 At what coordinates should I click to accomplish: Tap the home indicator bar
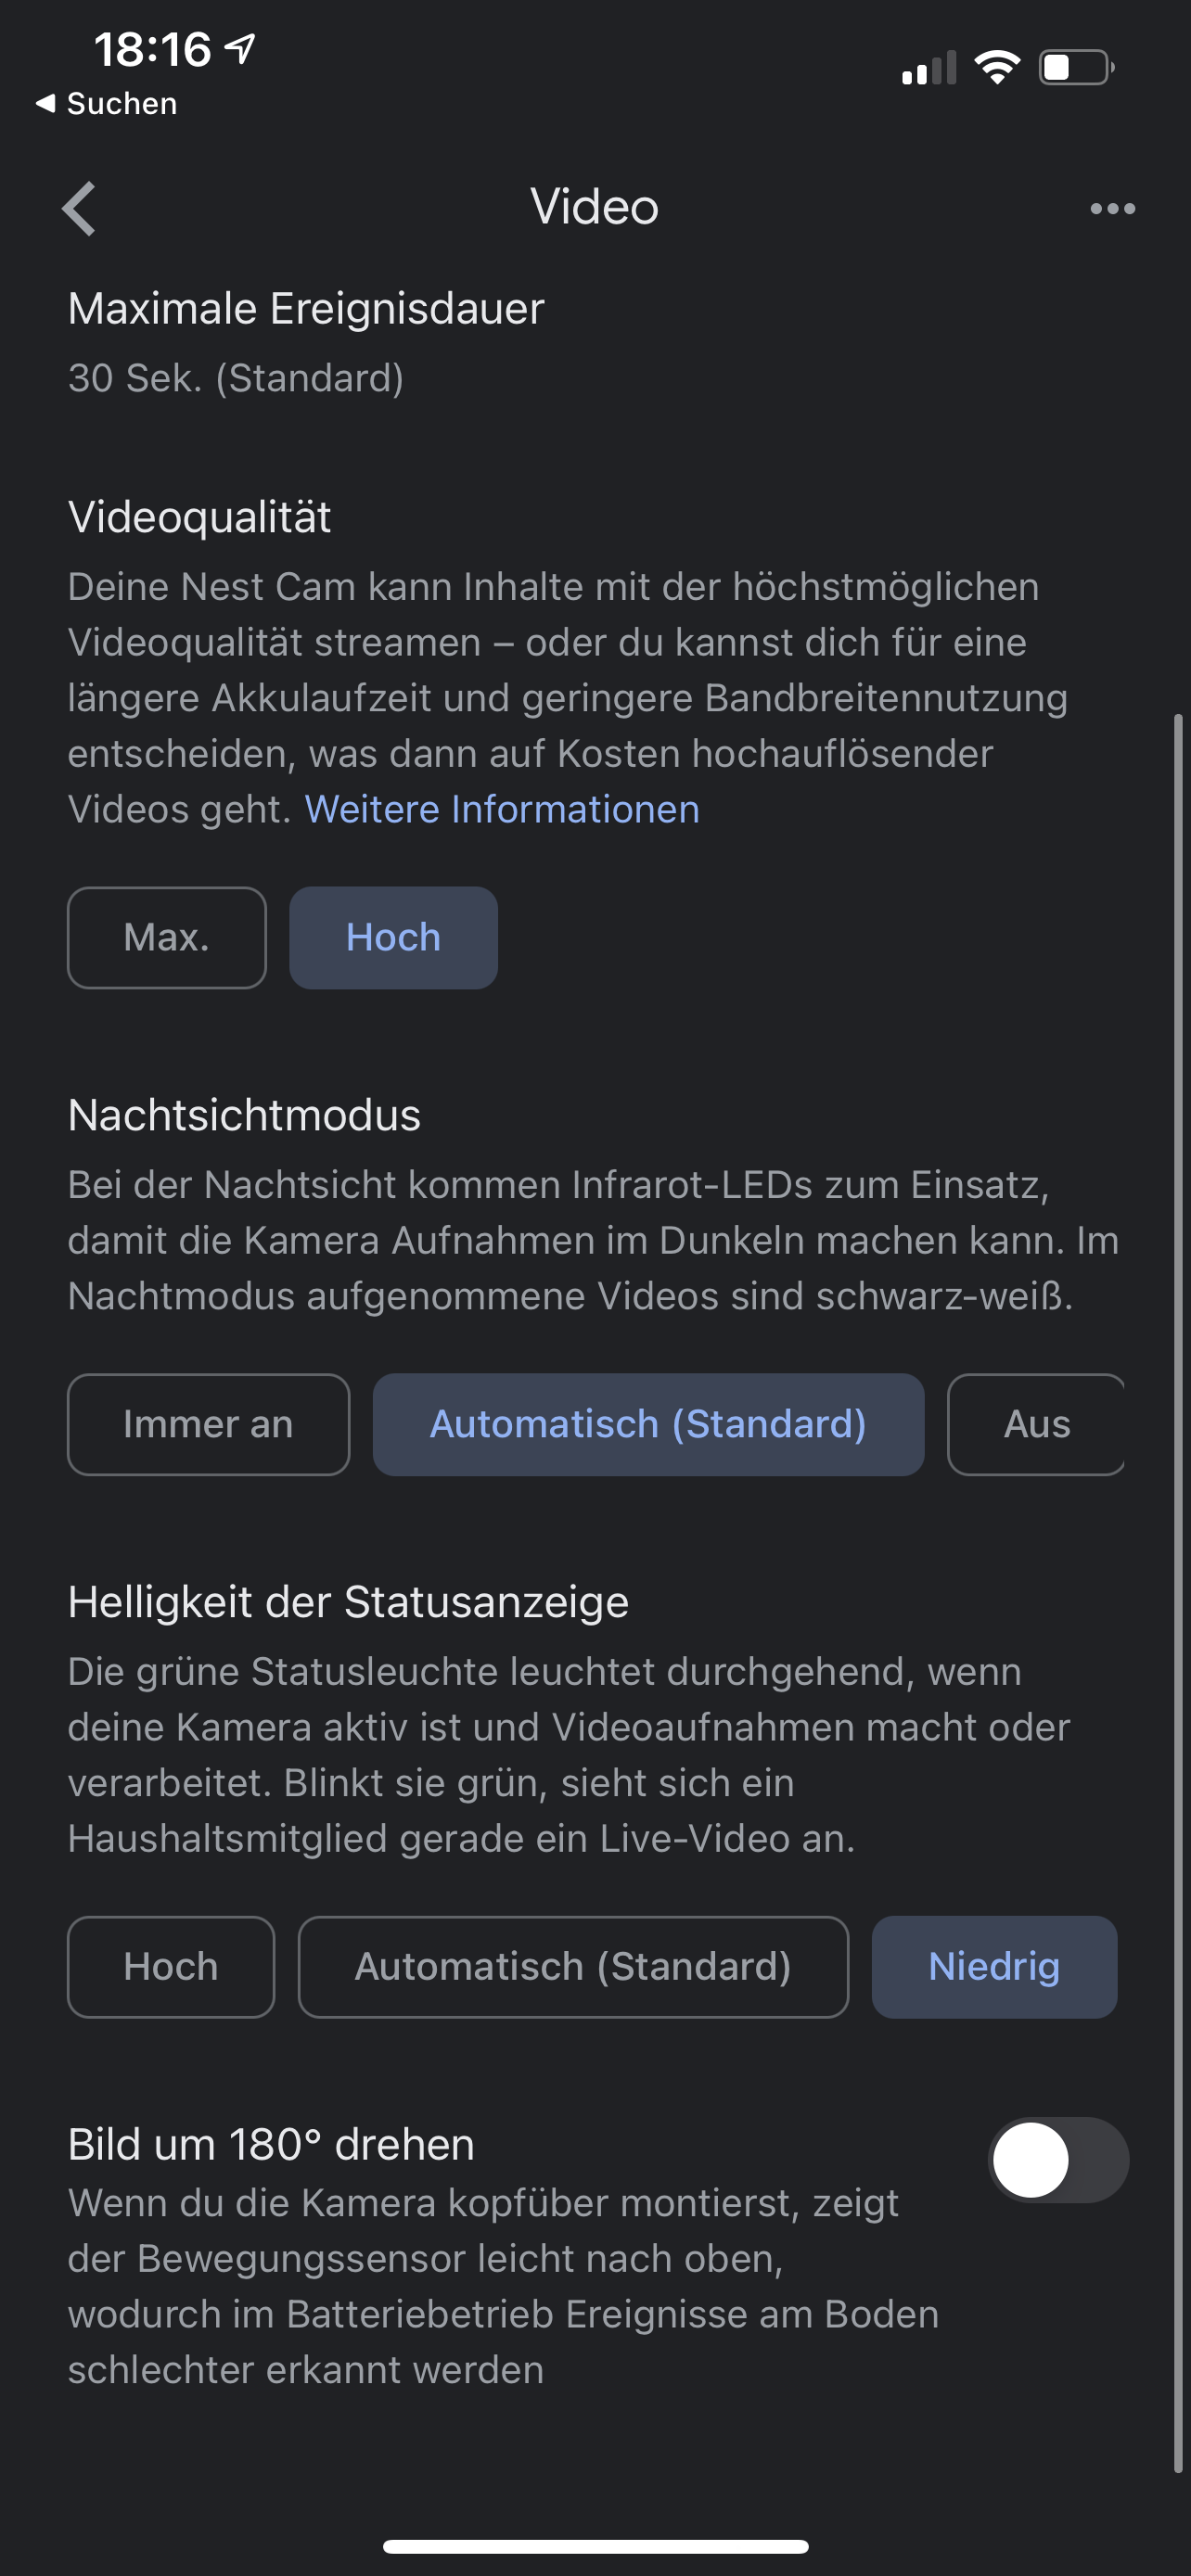tap(595, 2546)
